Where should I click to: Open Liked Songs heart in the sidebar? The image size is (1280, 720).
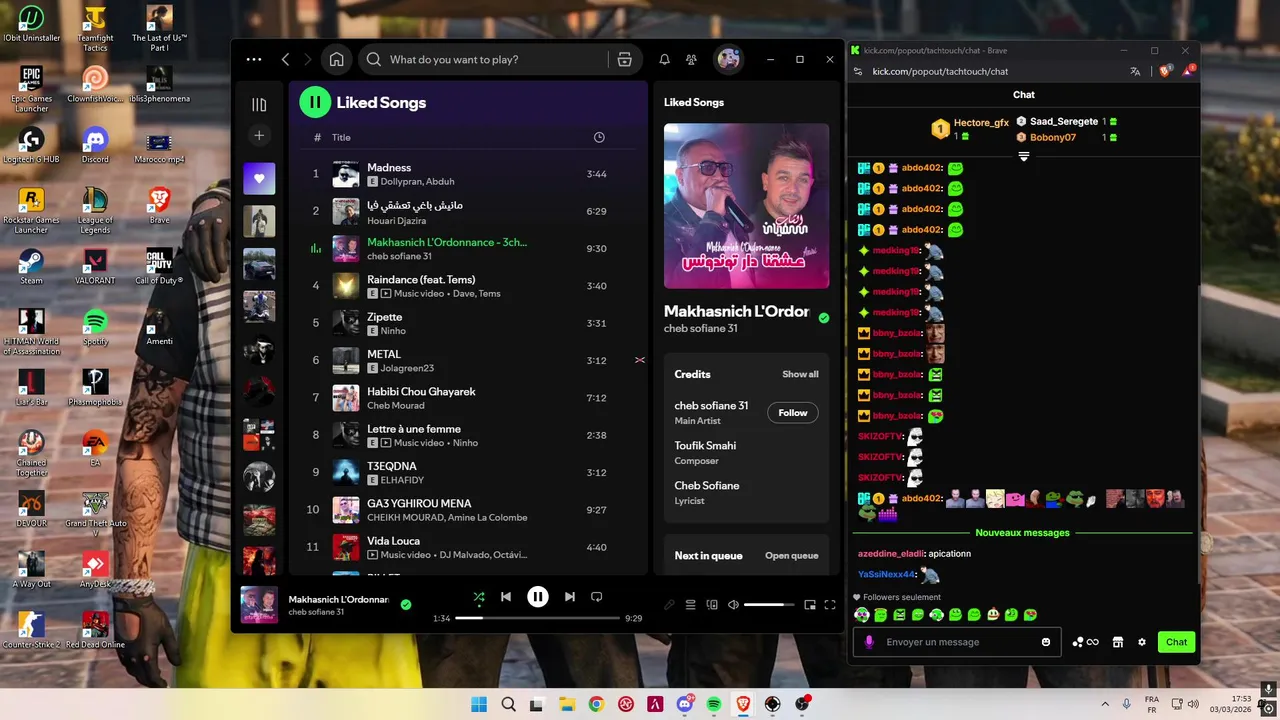(259, 179)
